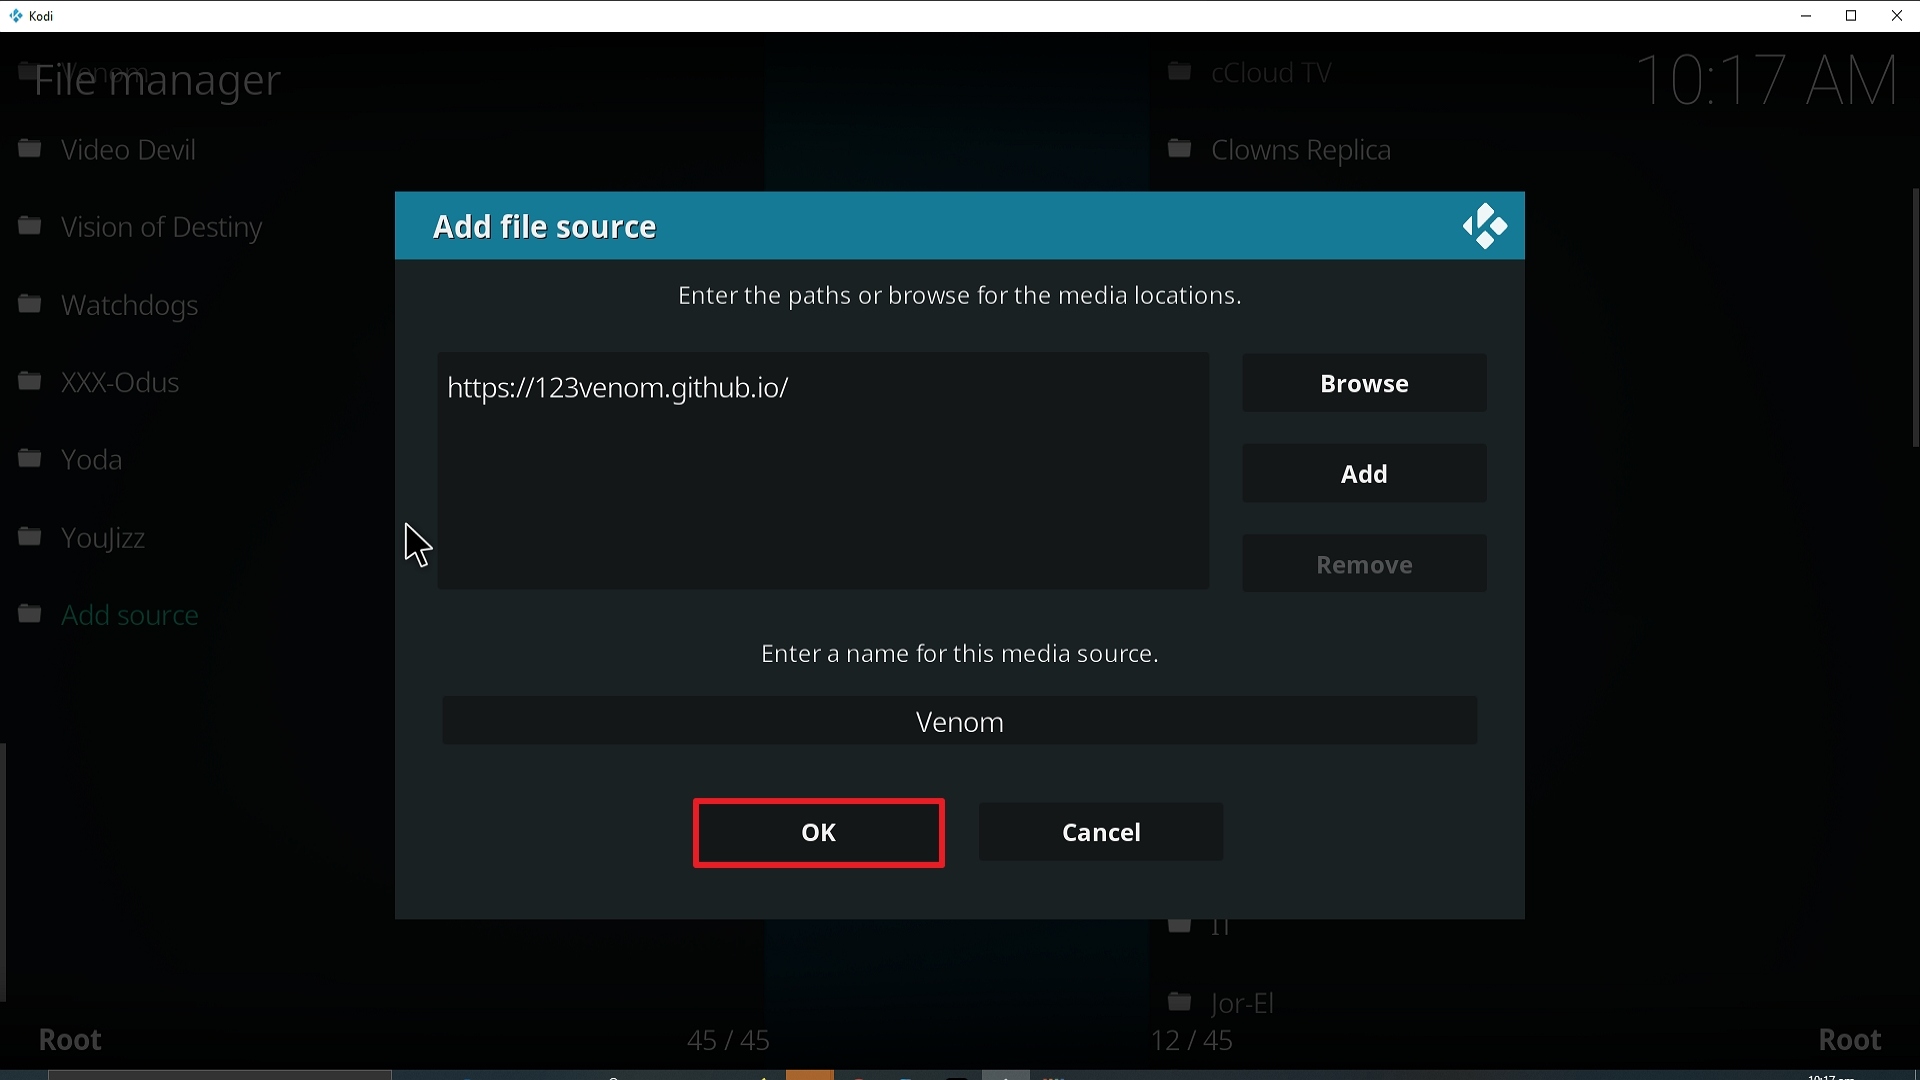Click the Kodi icon in title bar
1920x1080 pixels.
pos(16,16)
